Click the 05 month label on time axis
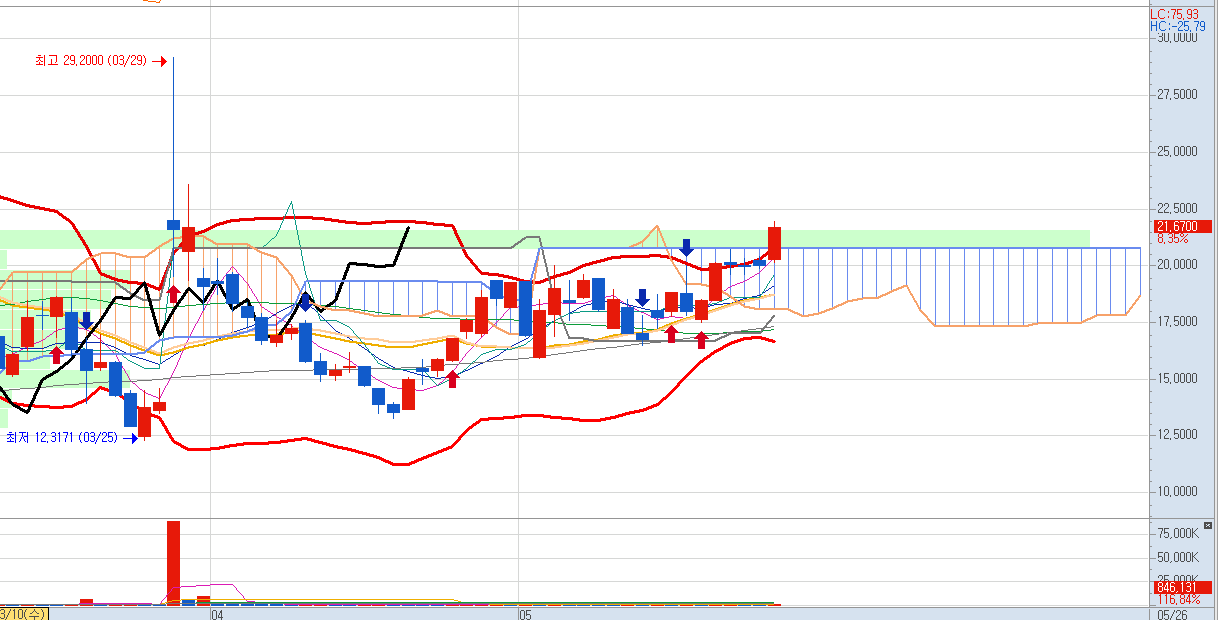 pos(526,614)
